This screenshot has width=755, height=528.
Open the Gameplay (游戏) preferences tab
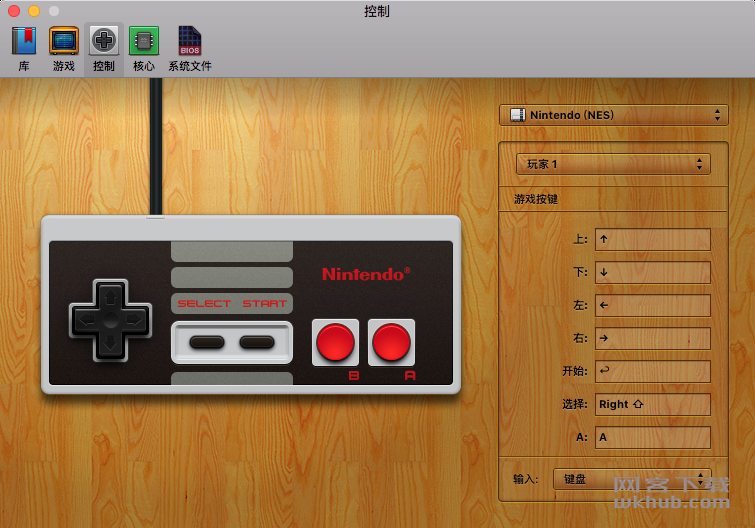64,49
